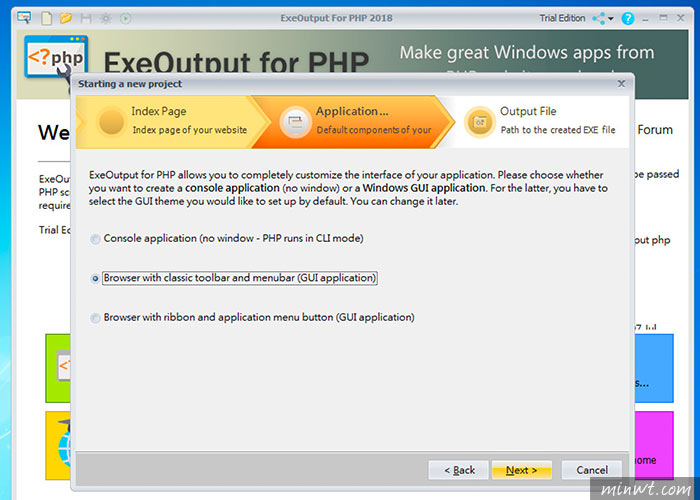Go to the Output File wizard step

tap(540, 121)
